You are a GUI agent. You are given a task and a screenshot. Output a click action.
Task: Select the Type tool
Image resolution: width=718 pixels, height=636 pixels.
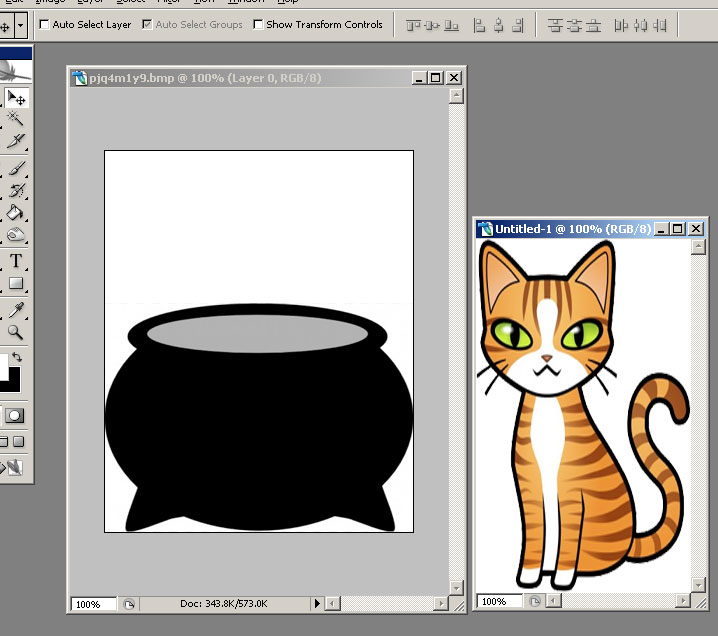[16, 261]
